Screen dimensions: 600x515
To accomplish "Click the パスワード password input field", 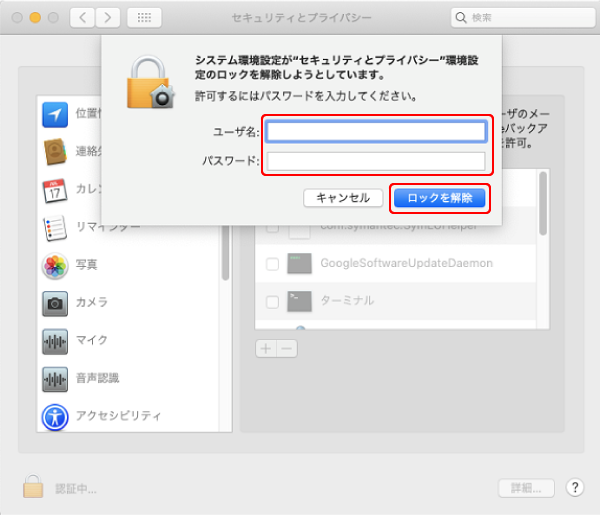I will [x=376, y=161].
